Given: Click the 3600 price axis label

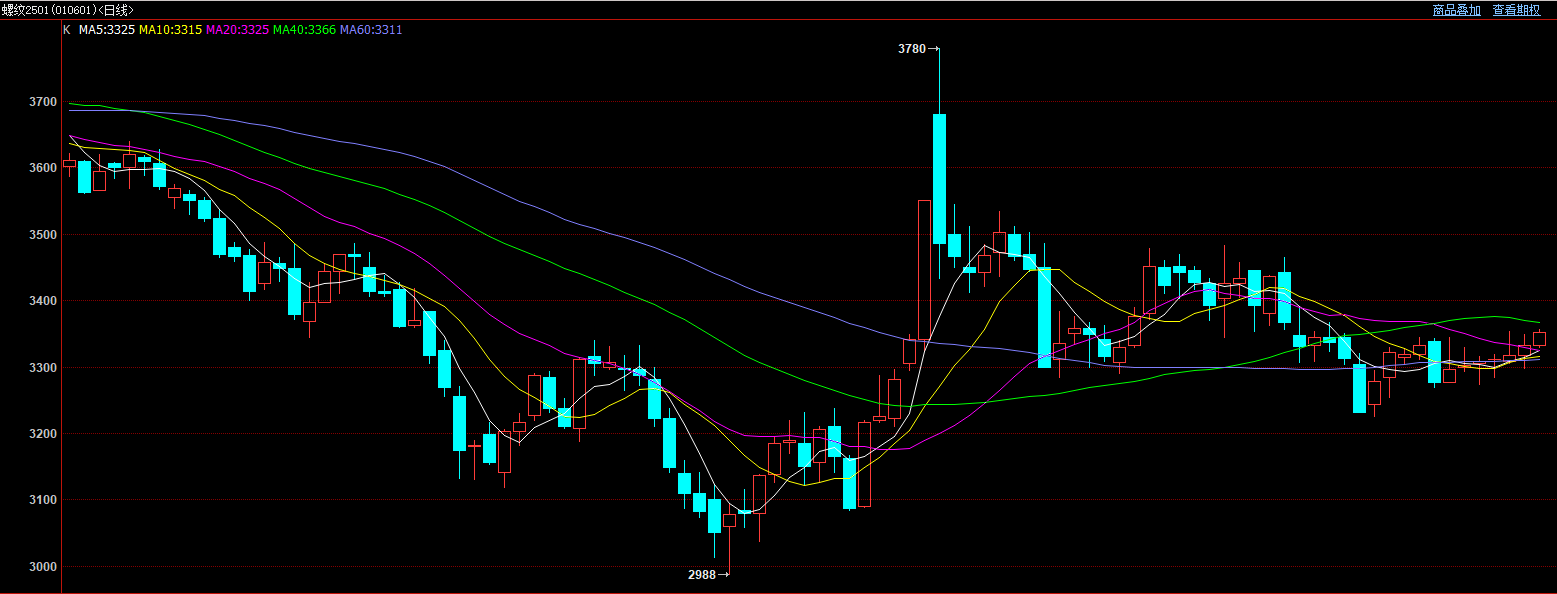Looking at the screenshot, I should (x=44, y=168).
